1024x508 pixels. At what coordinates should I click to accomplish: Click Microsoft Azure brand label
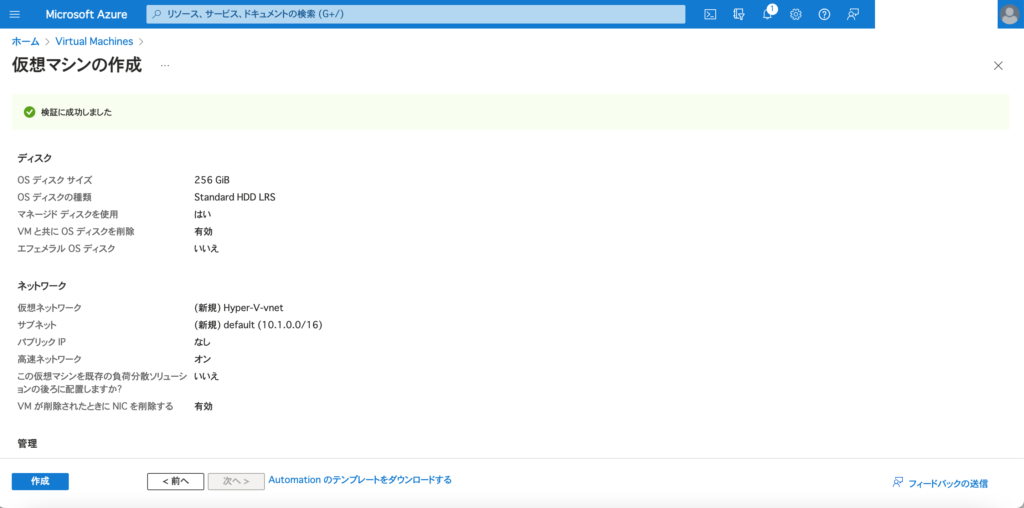[86, 14]
